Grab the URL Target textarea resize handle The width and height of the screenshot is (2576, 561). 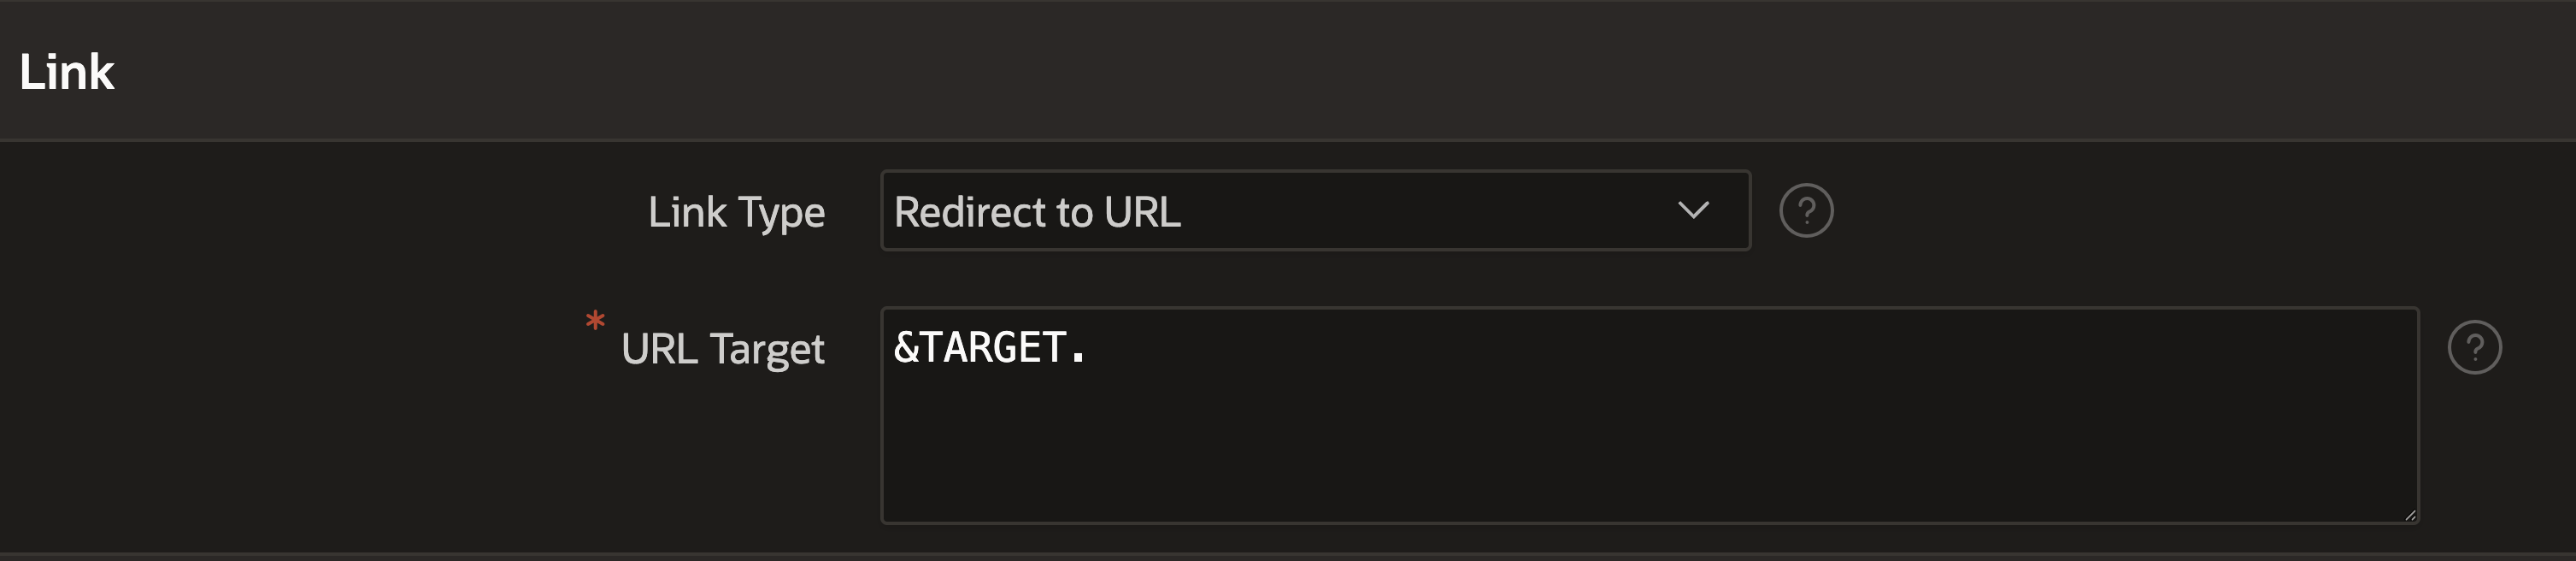pos(2409,515)
